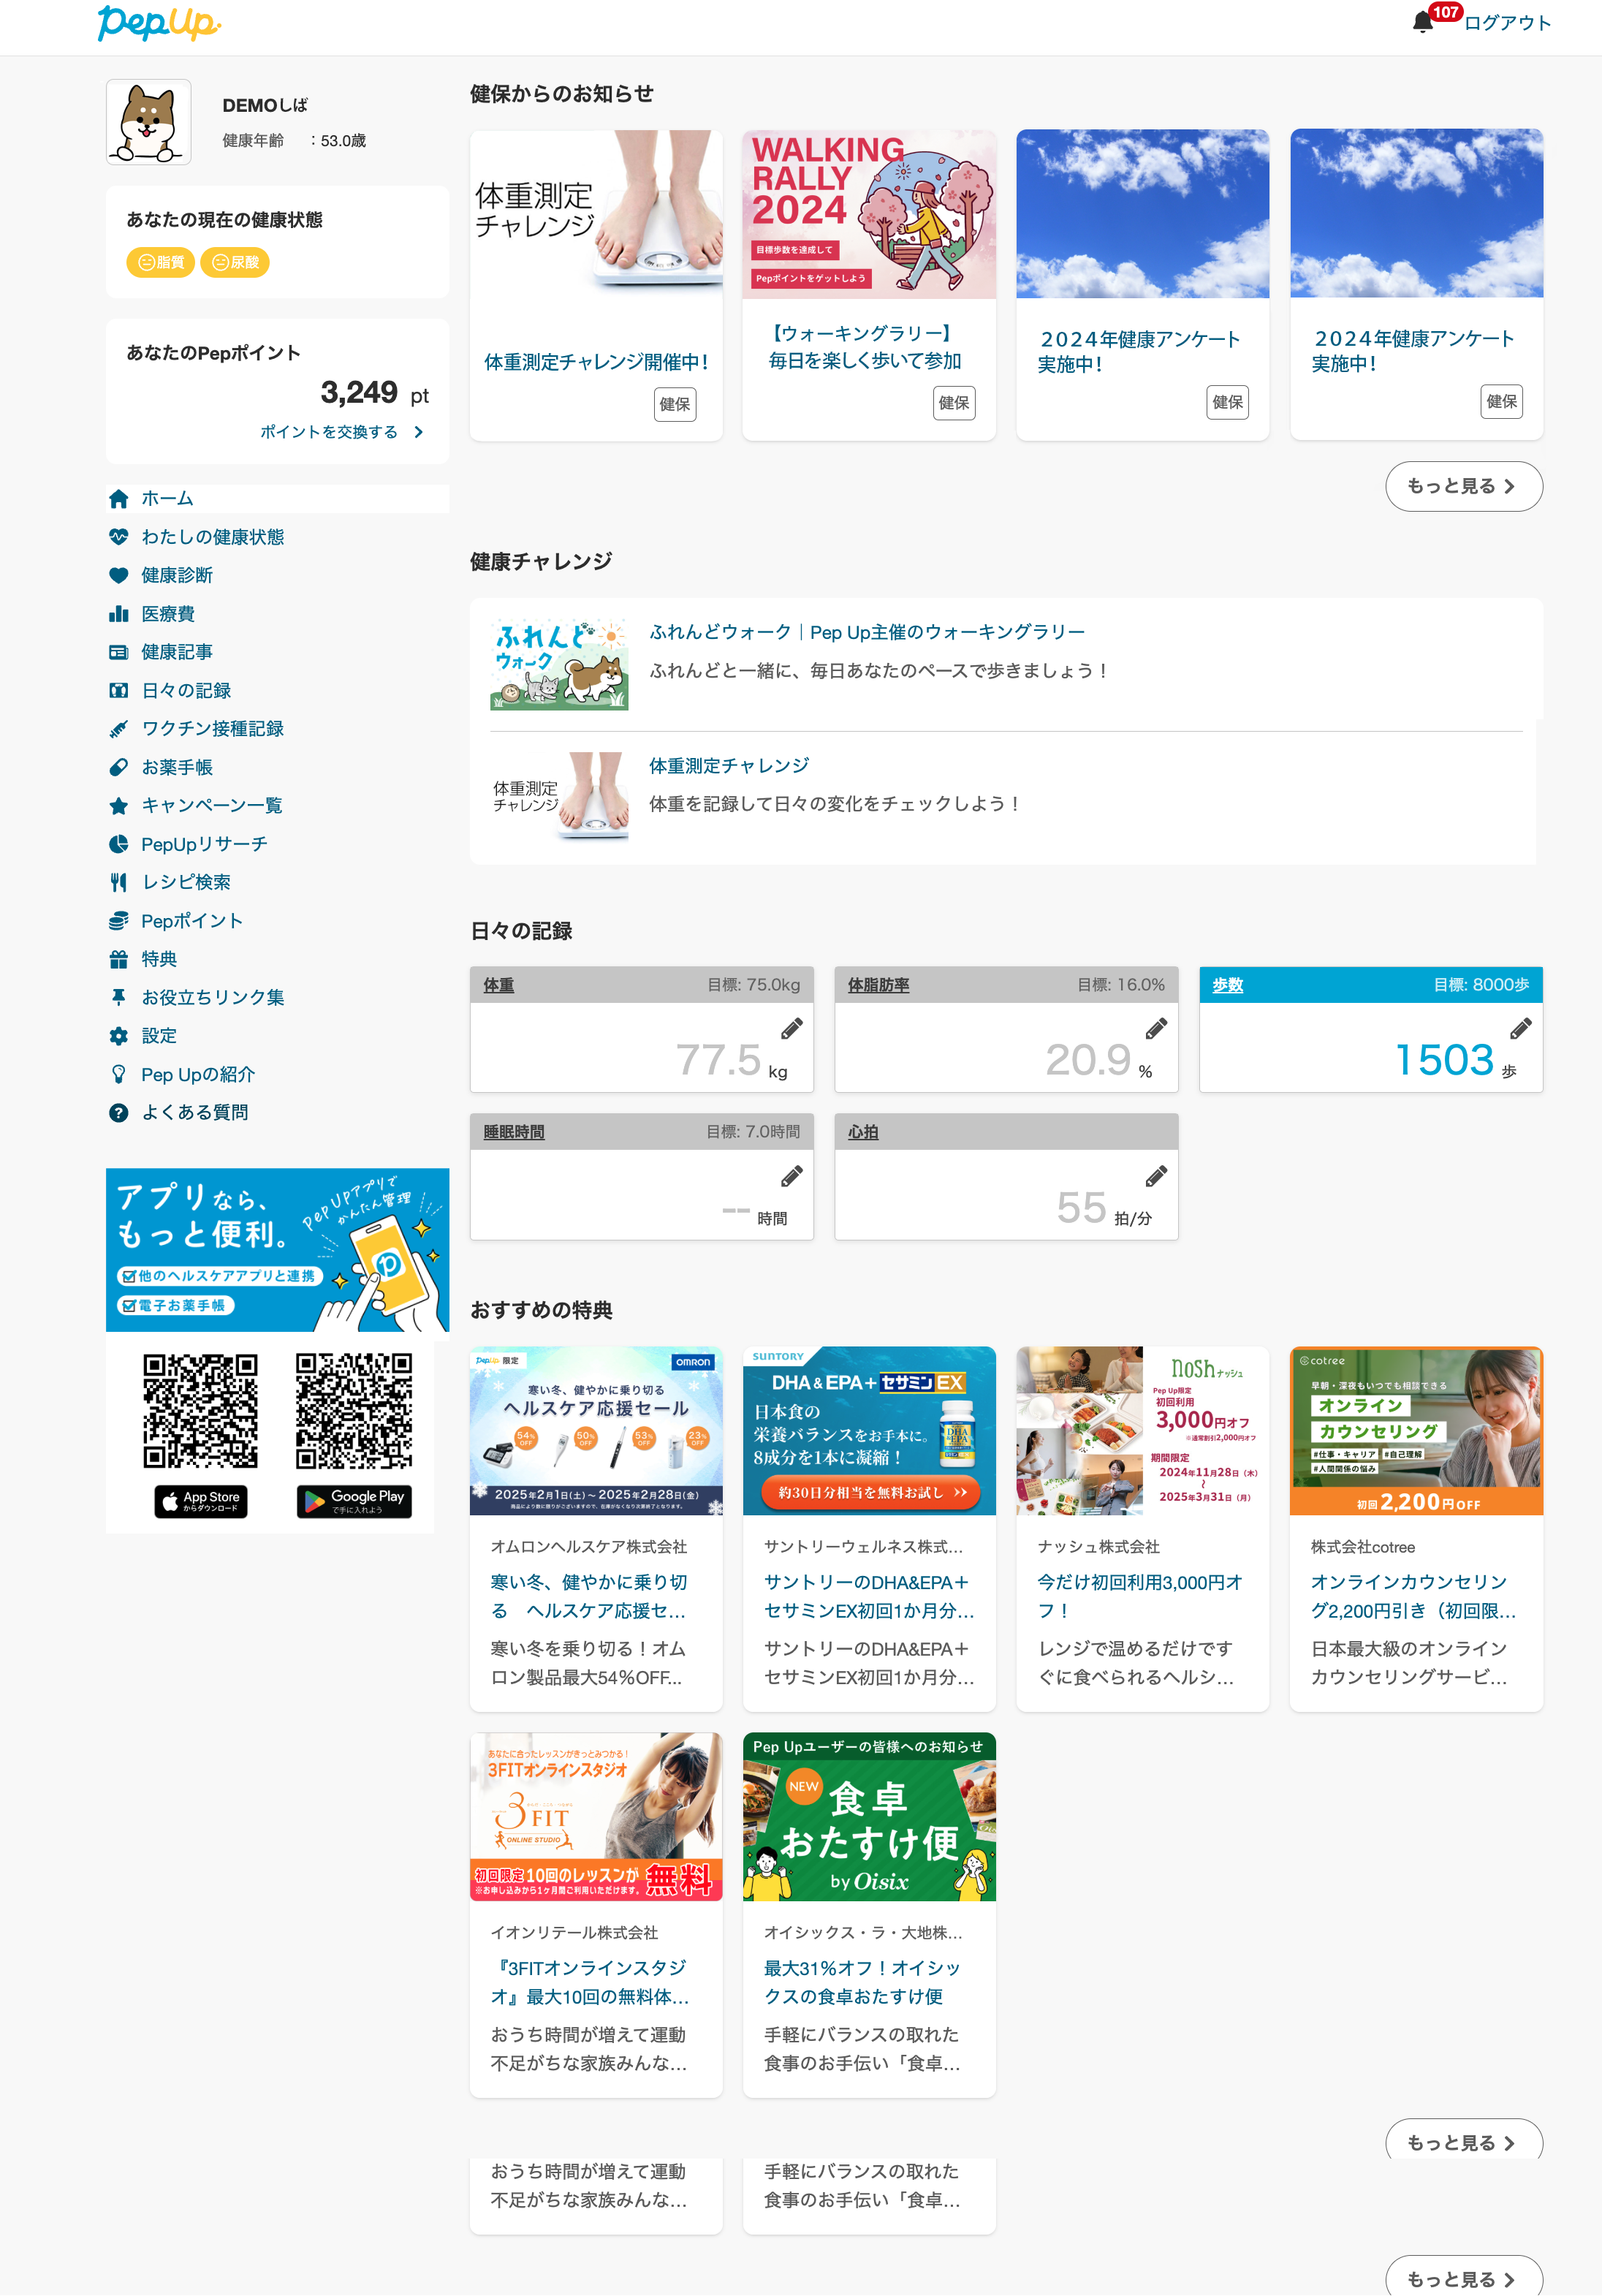Open the アプリなら、もっと便利 app banner
This screenshot has height=2296, width=1602.
point(277,1249)
